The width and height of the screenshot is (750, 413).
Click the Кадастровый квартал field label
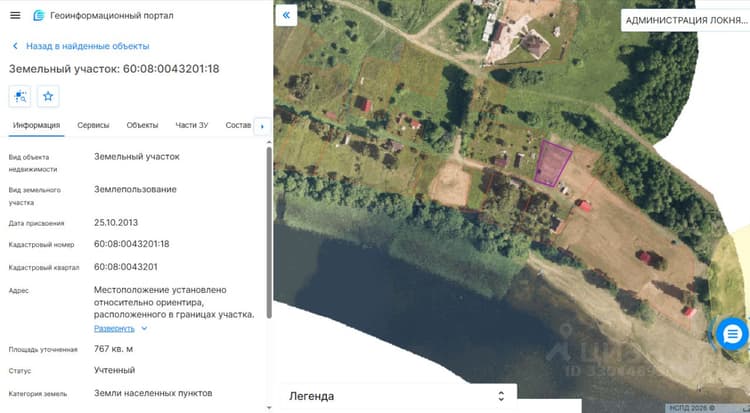point(44,268)
